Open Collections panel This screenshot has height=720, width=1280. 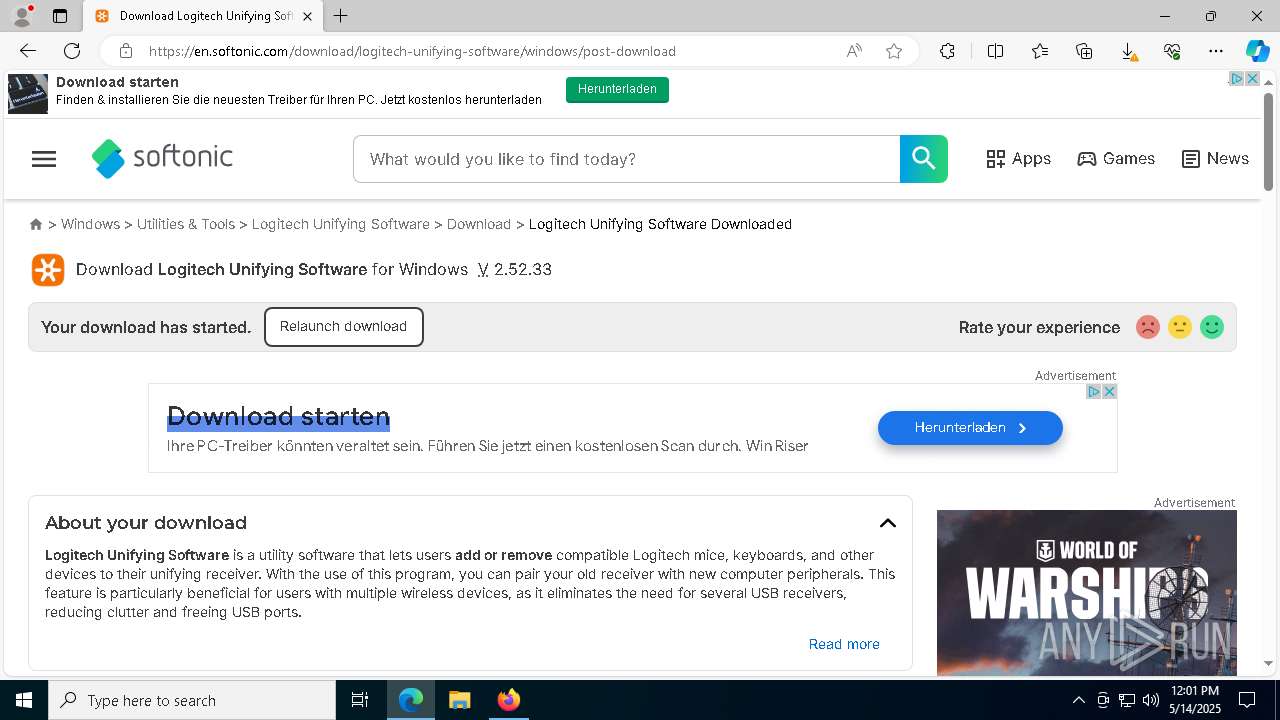(x=1084, y=51)
